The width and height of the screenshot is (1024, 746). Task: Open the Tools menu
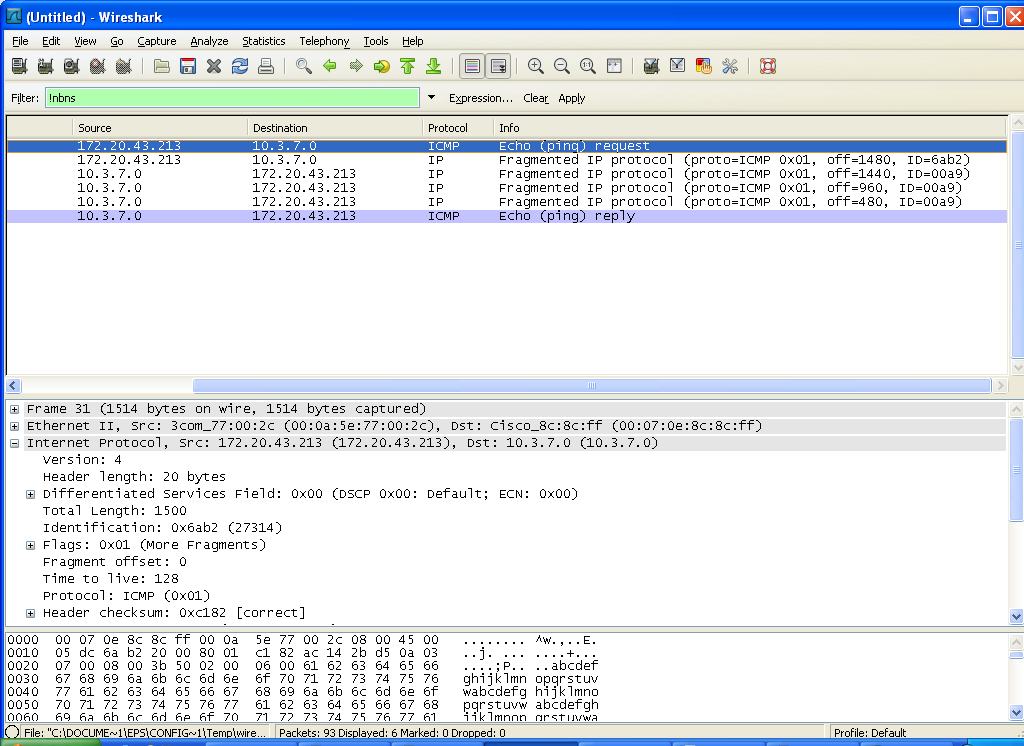pyautogui.click(x=376, y=41)
